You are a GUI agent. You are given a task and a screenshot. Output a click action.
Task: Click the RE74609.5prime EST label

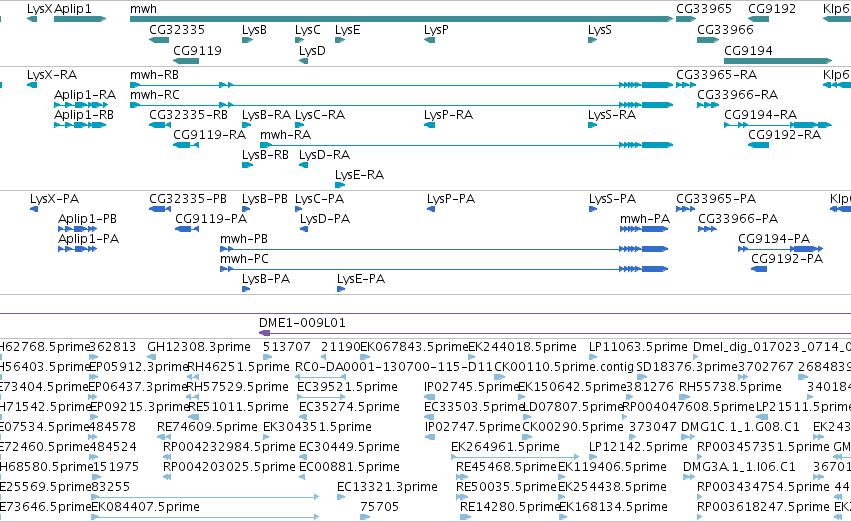coord(207,427)
